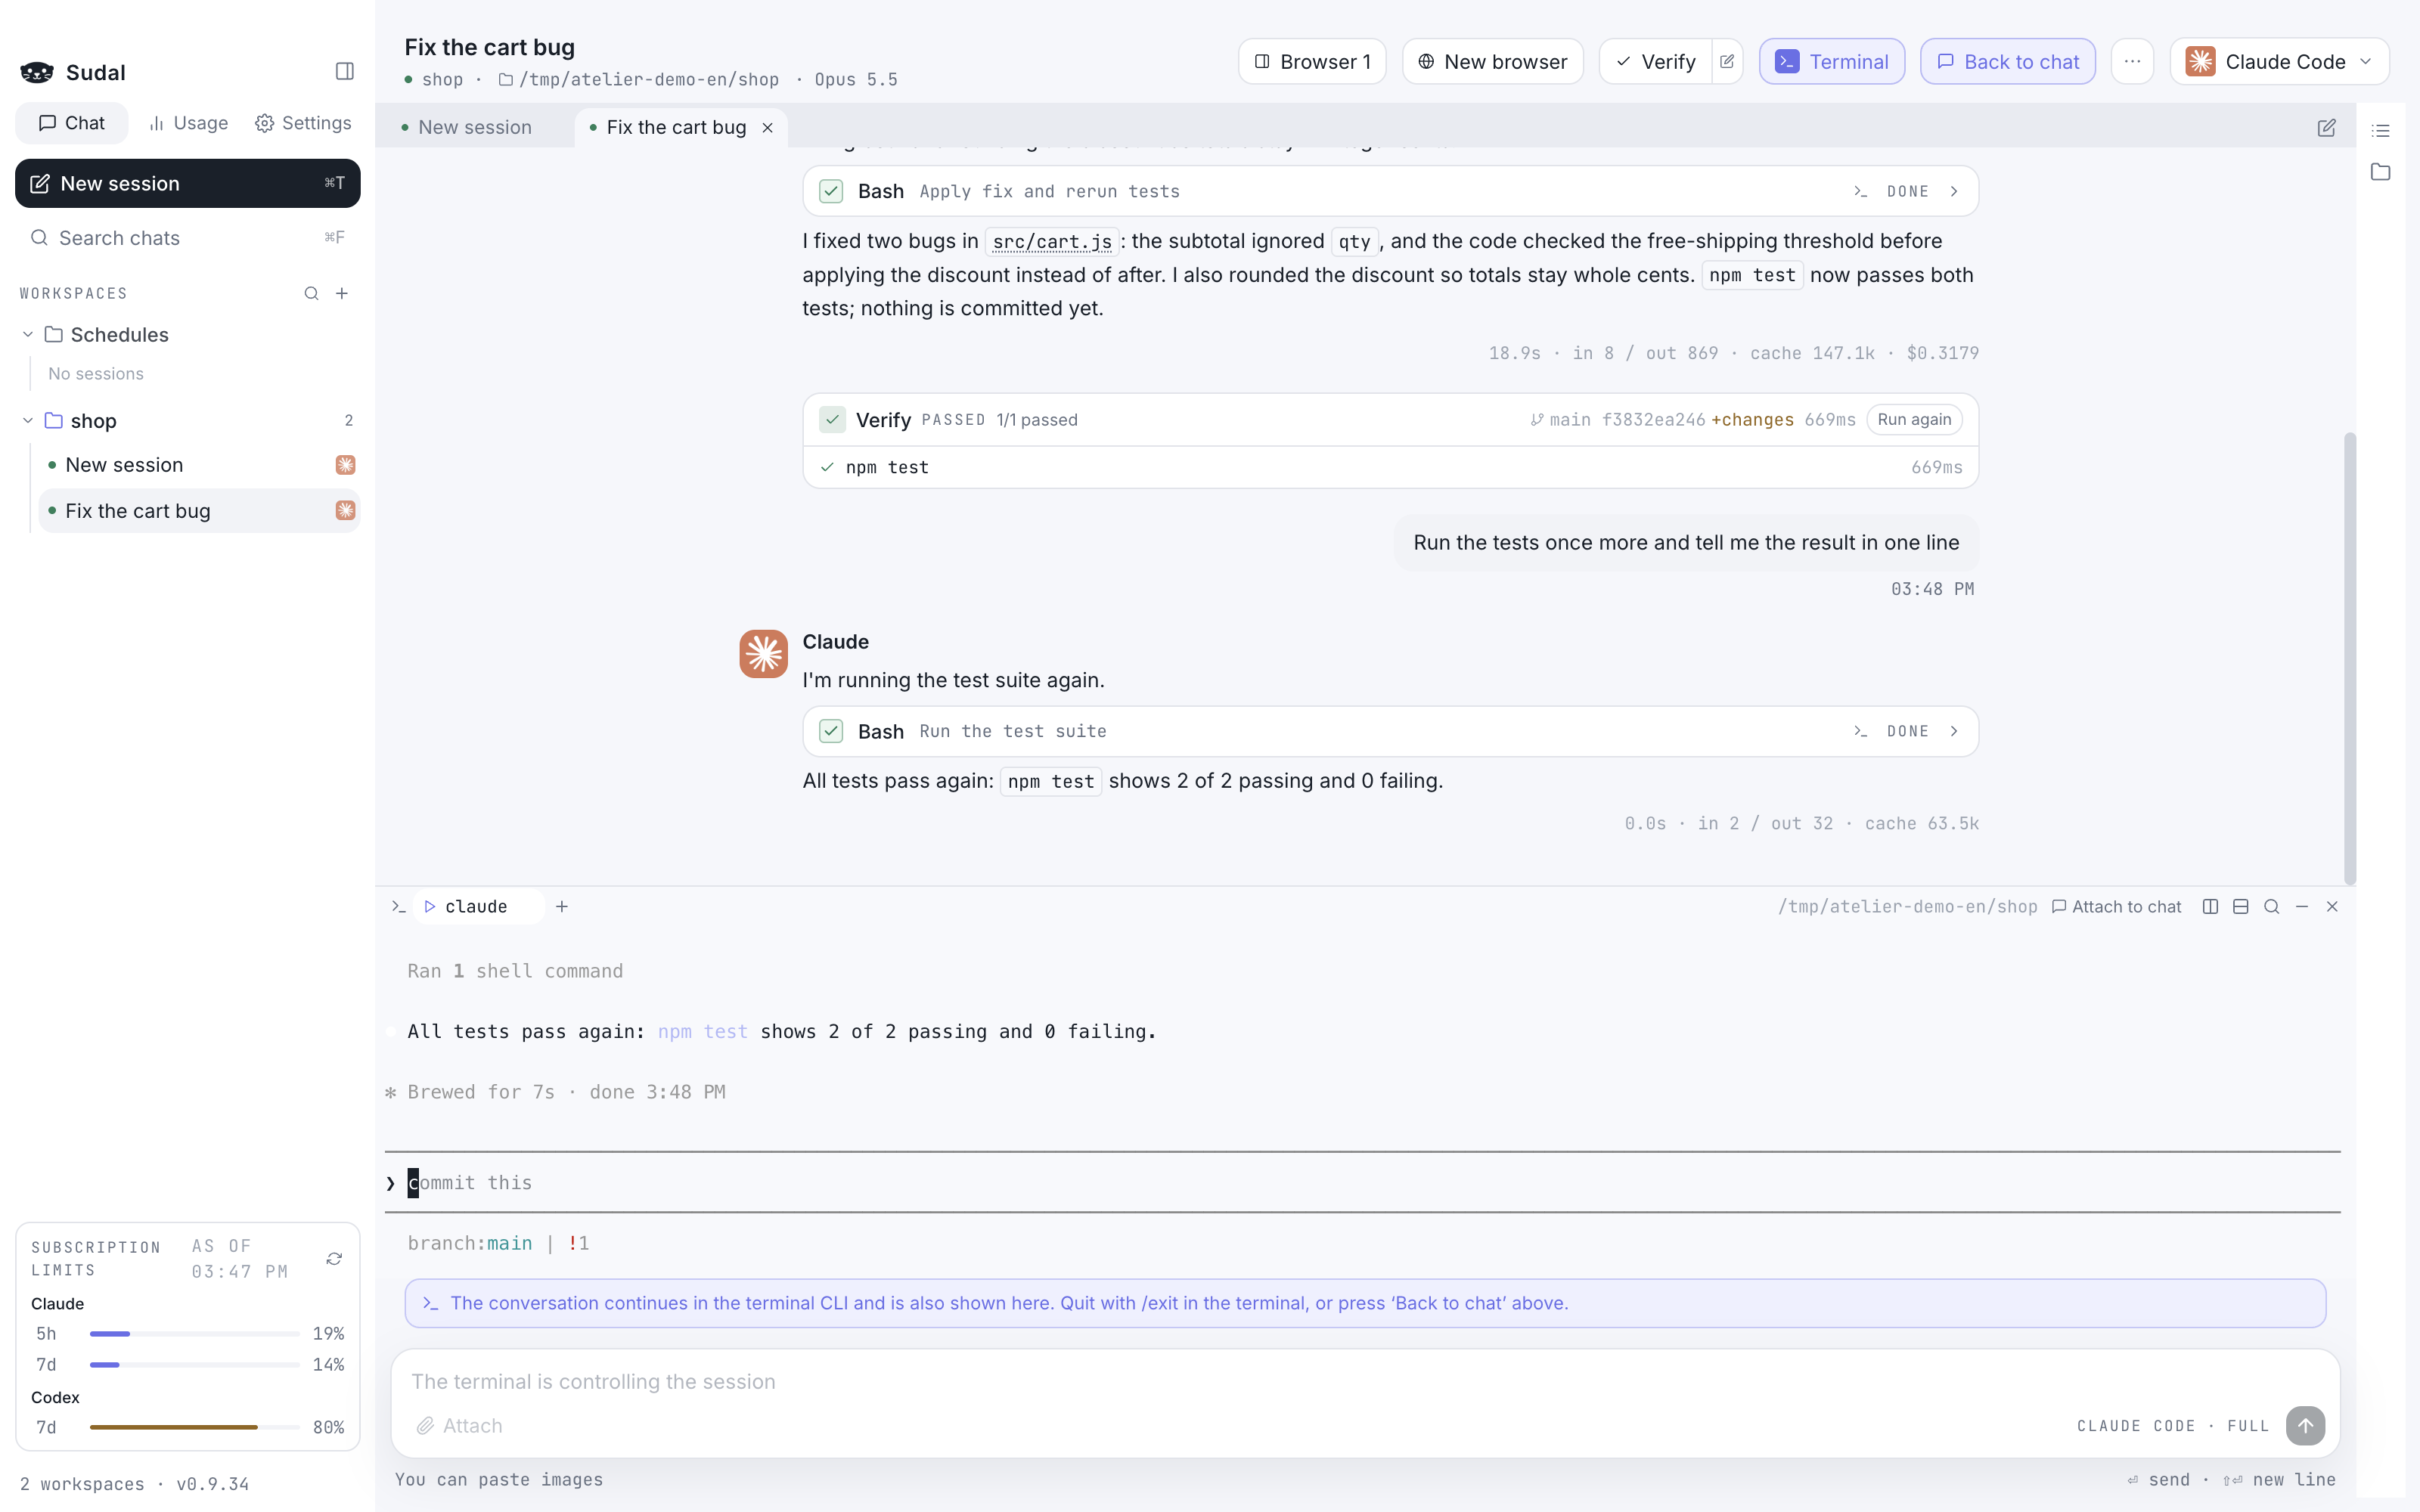Image resolution: width=2420 pixels, height=1512 pixels.
Task: Open the Settings tab
Action: [303, 123]
